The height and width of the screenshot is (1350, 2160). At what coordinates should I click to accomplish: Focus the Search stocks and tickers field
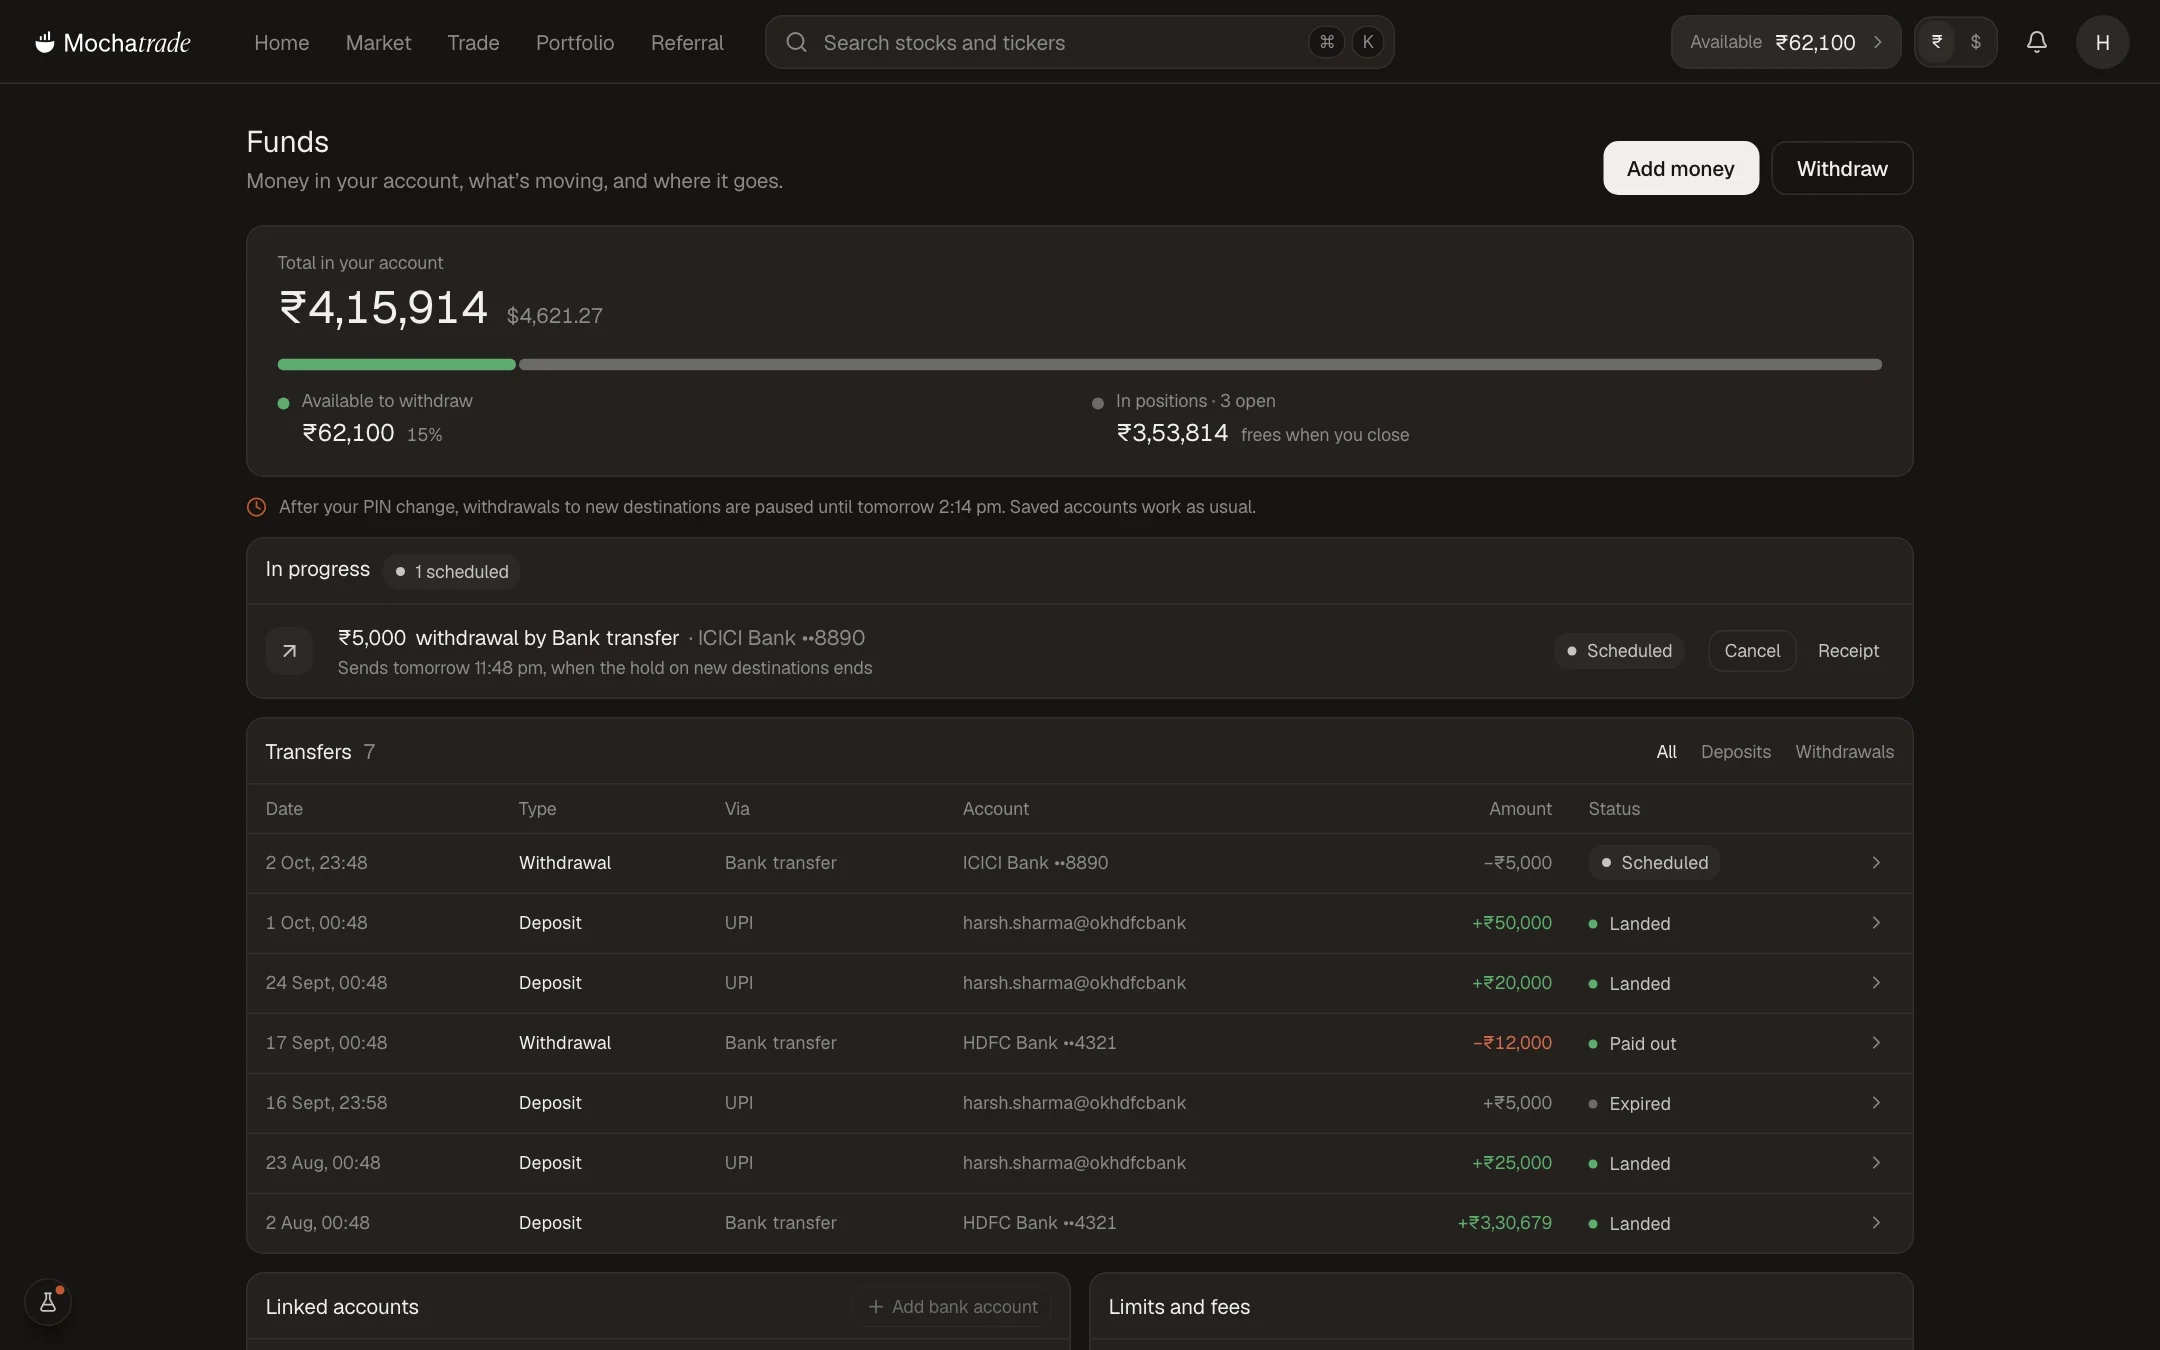[1079, 42]
